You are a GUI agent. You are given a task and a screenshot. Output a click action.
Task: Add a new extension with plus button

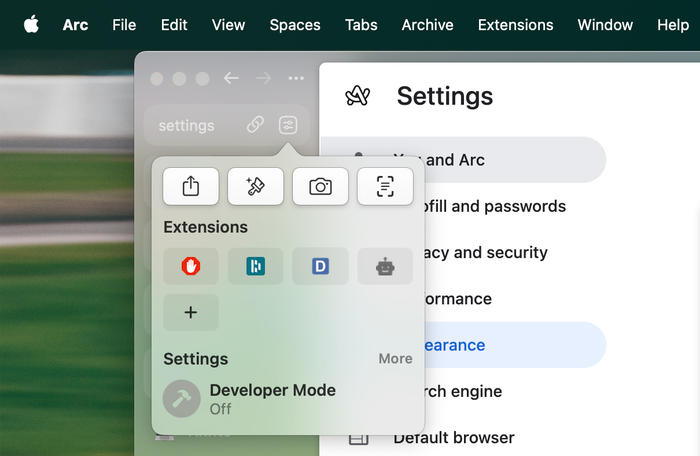click(x=191, y=312)
